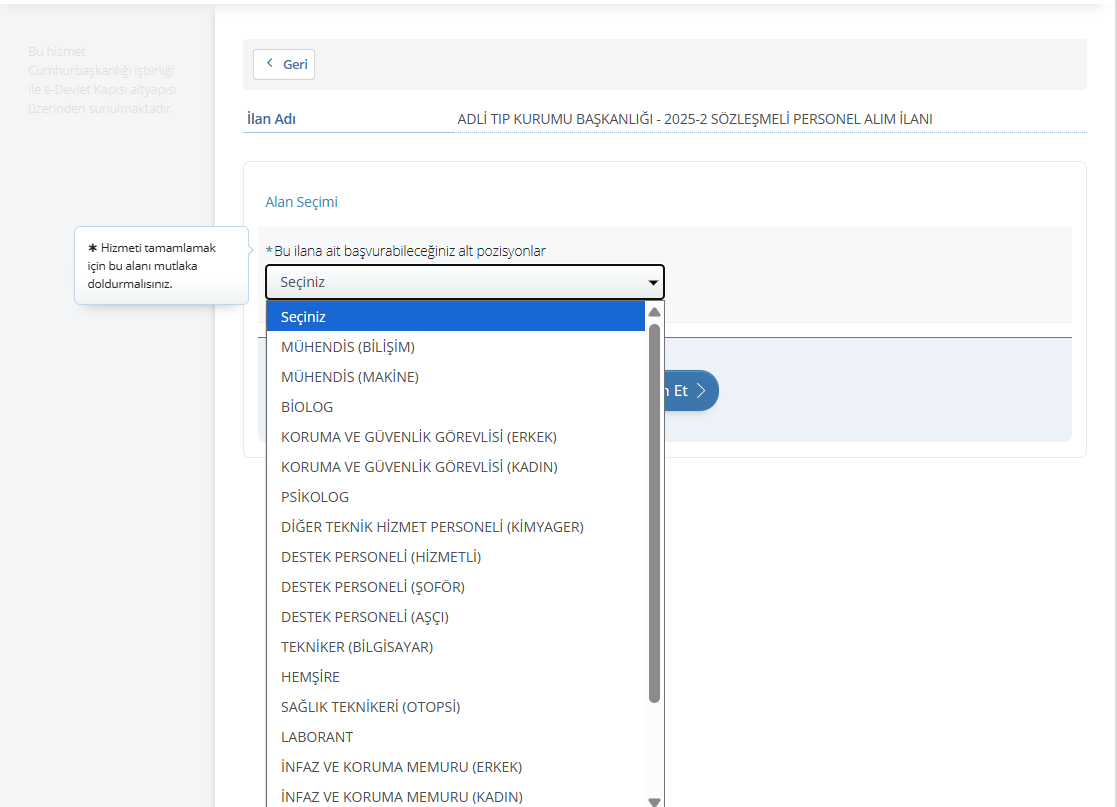Open the alt pozisyonlar Seçiniz combo box

(x=464, y=282)
